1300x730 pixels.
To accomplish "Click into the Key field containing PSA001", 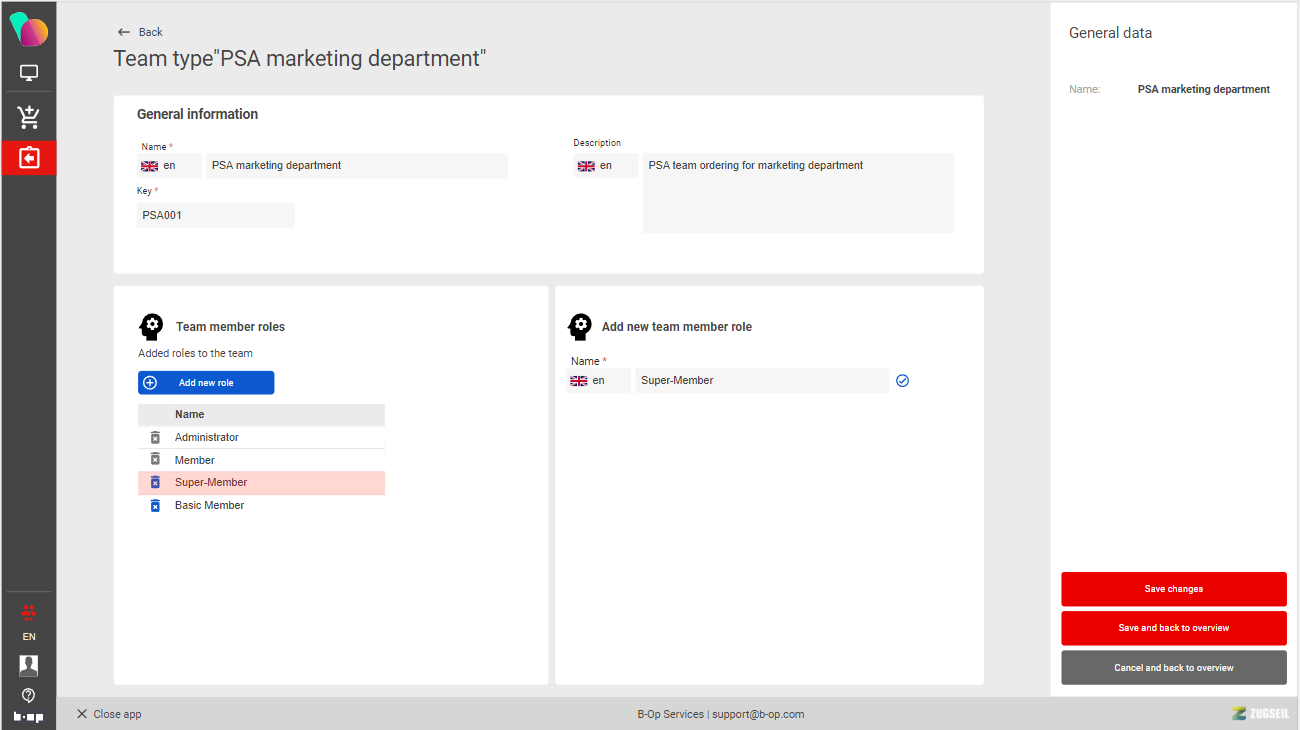I will point(215,215).
